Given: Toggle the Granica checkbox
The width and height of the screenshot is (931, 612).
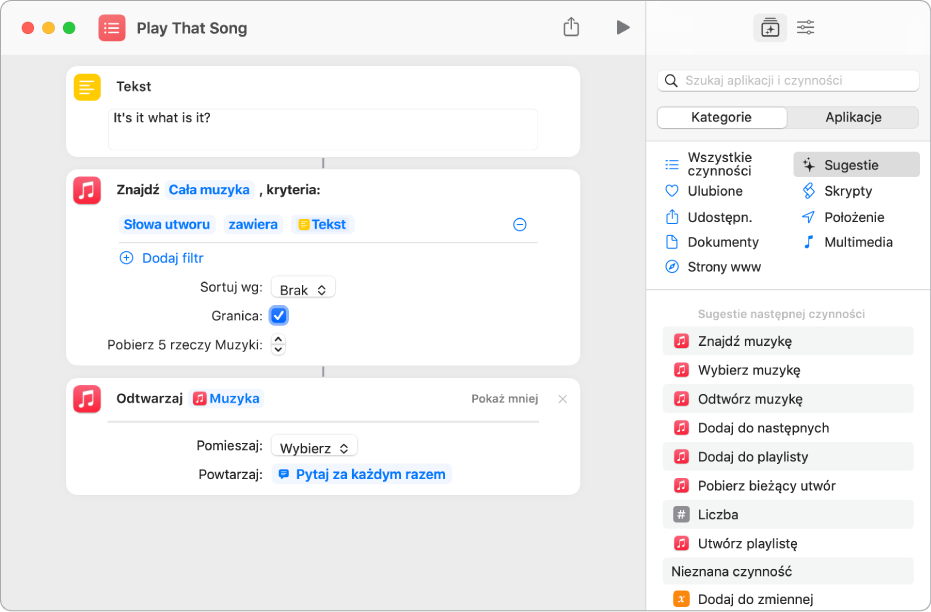Looking at the screenshot, I should [278, 316].
